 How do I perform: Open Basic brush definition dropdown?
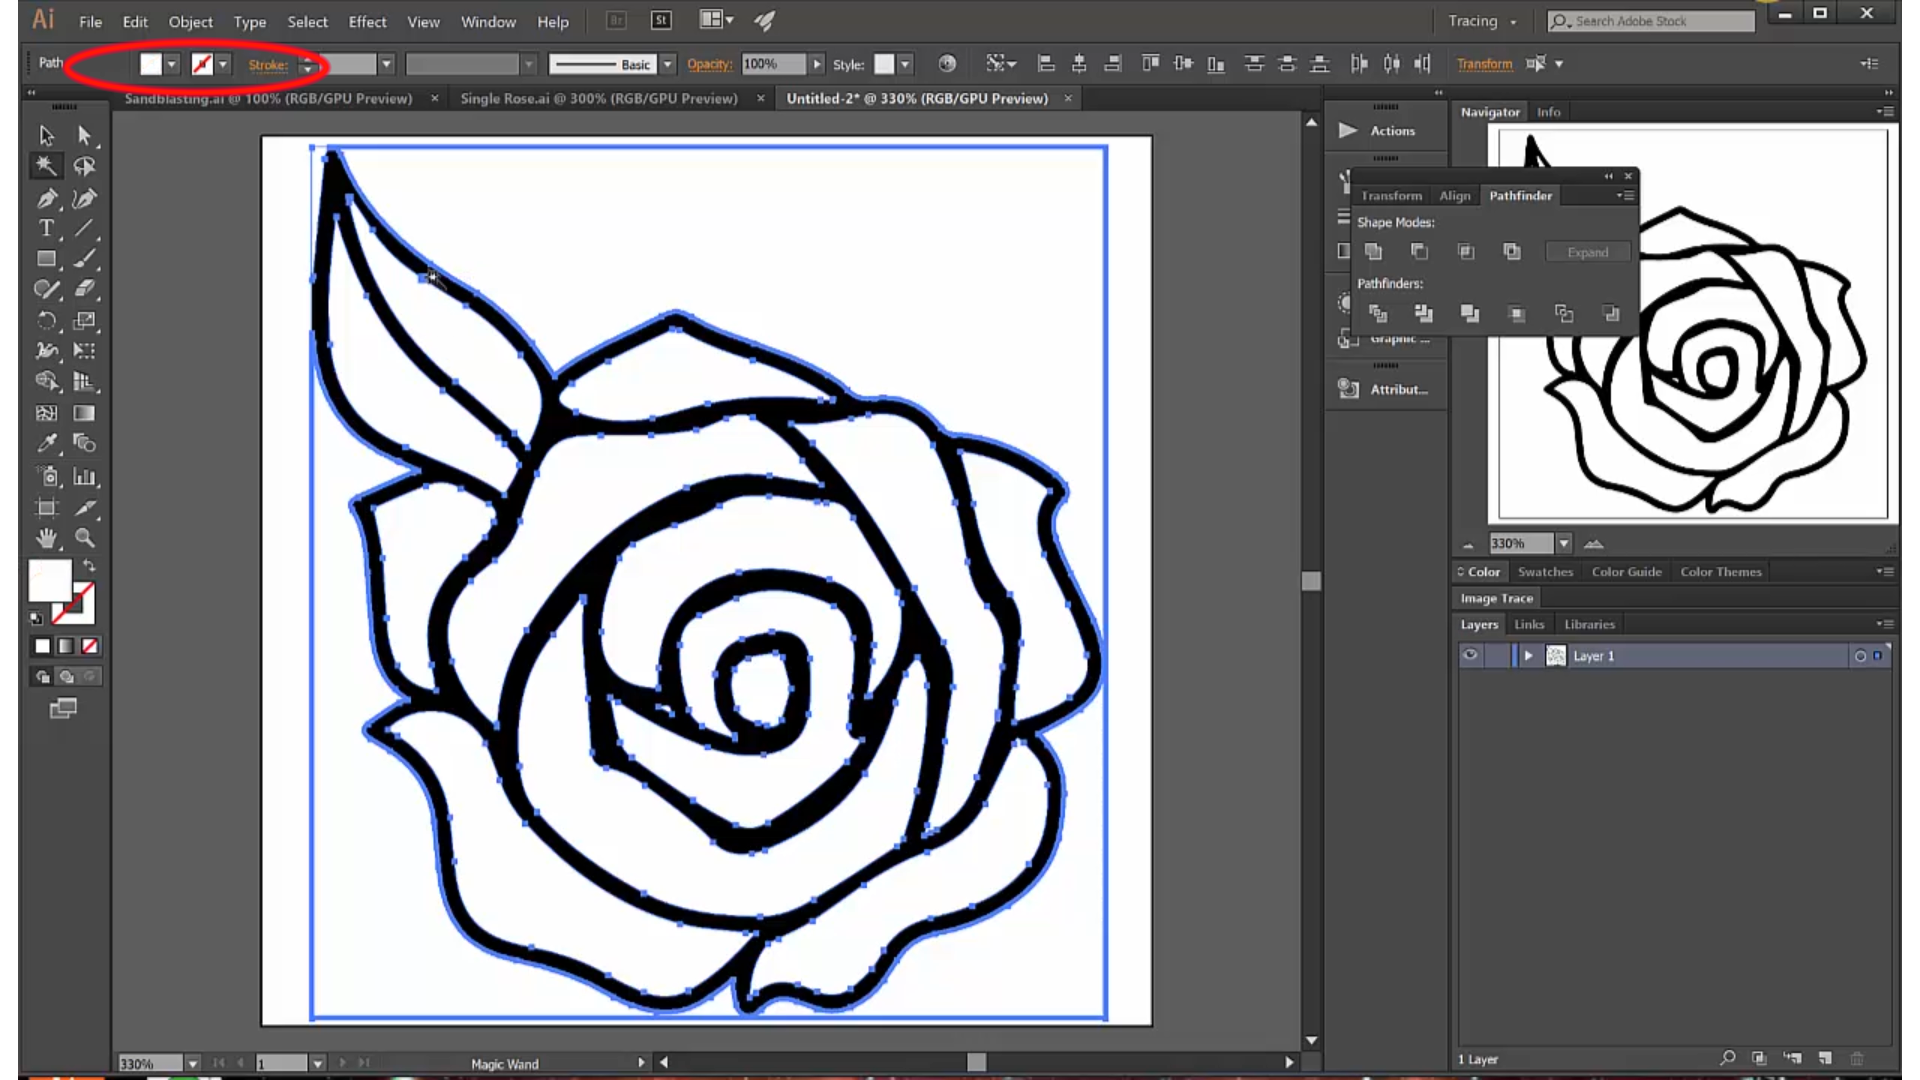pyautogui.click(x=668, y=64)
